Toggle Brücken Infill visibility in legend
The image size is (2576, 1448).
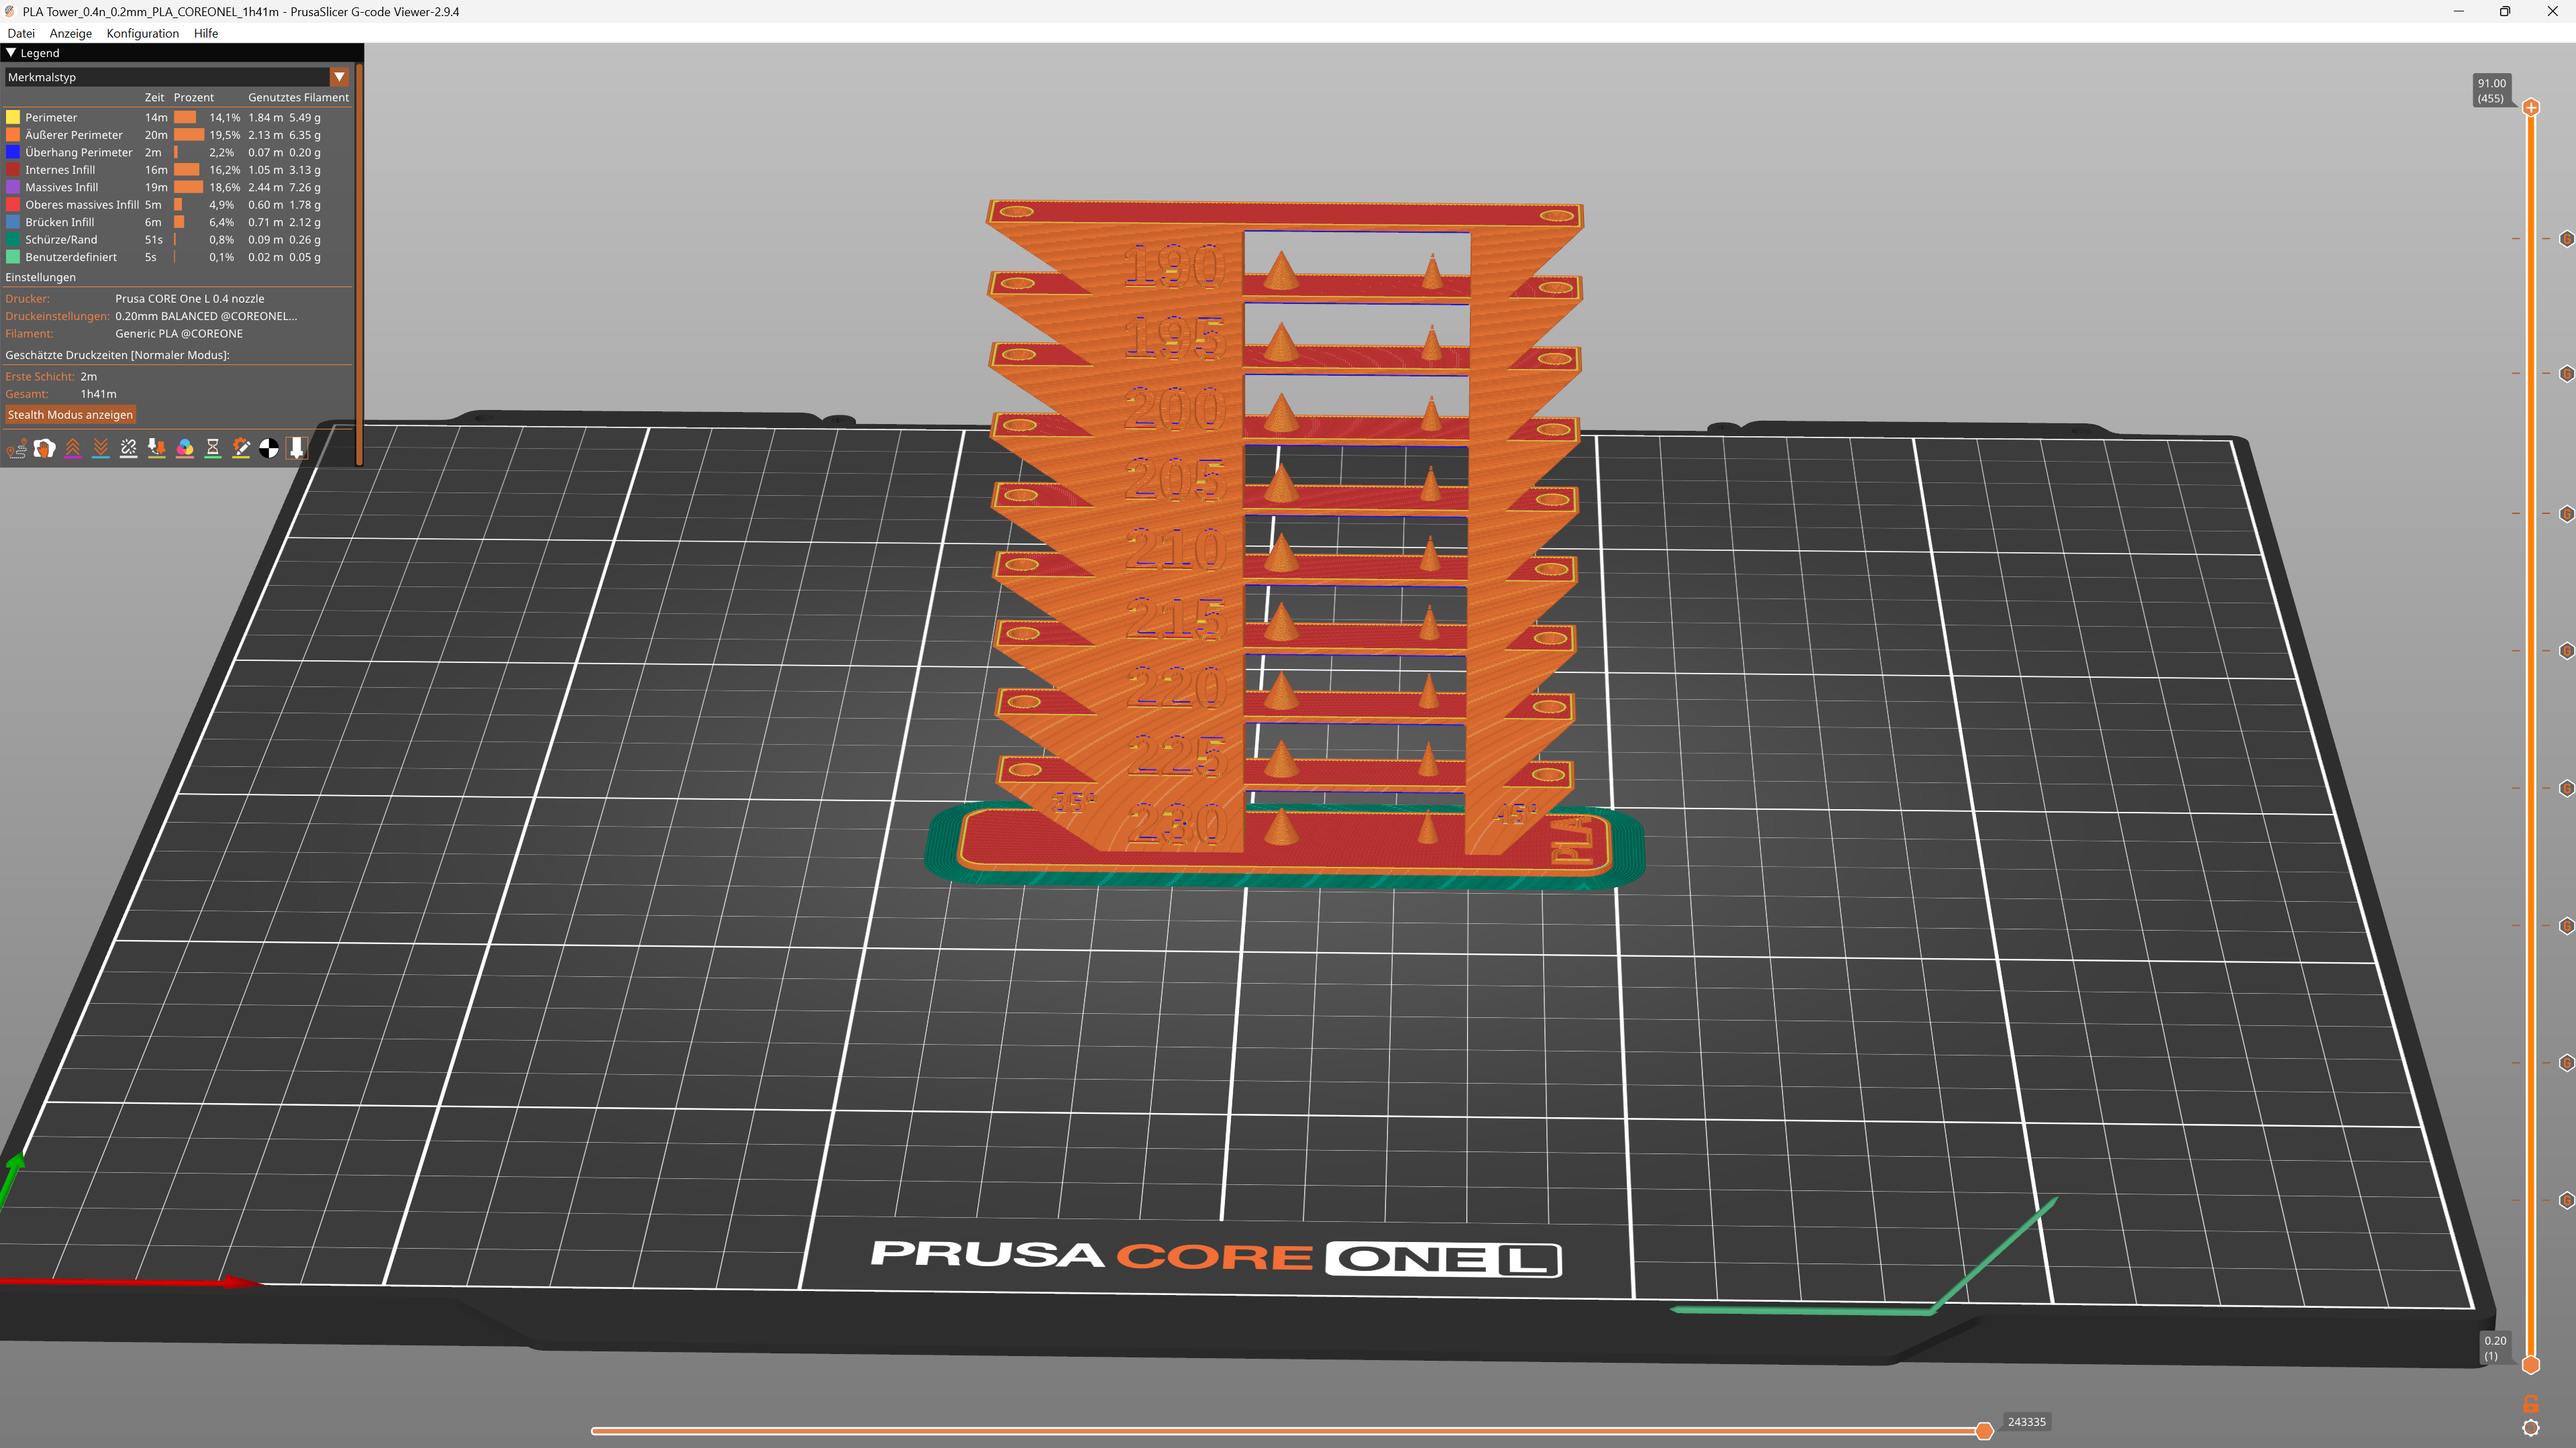pyautogui.click(x=177, y=222)
